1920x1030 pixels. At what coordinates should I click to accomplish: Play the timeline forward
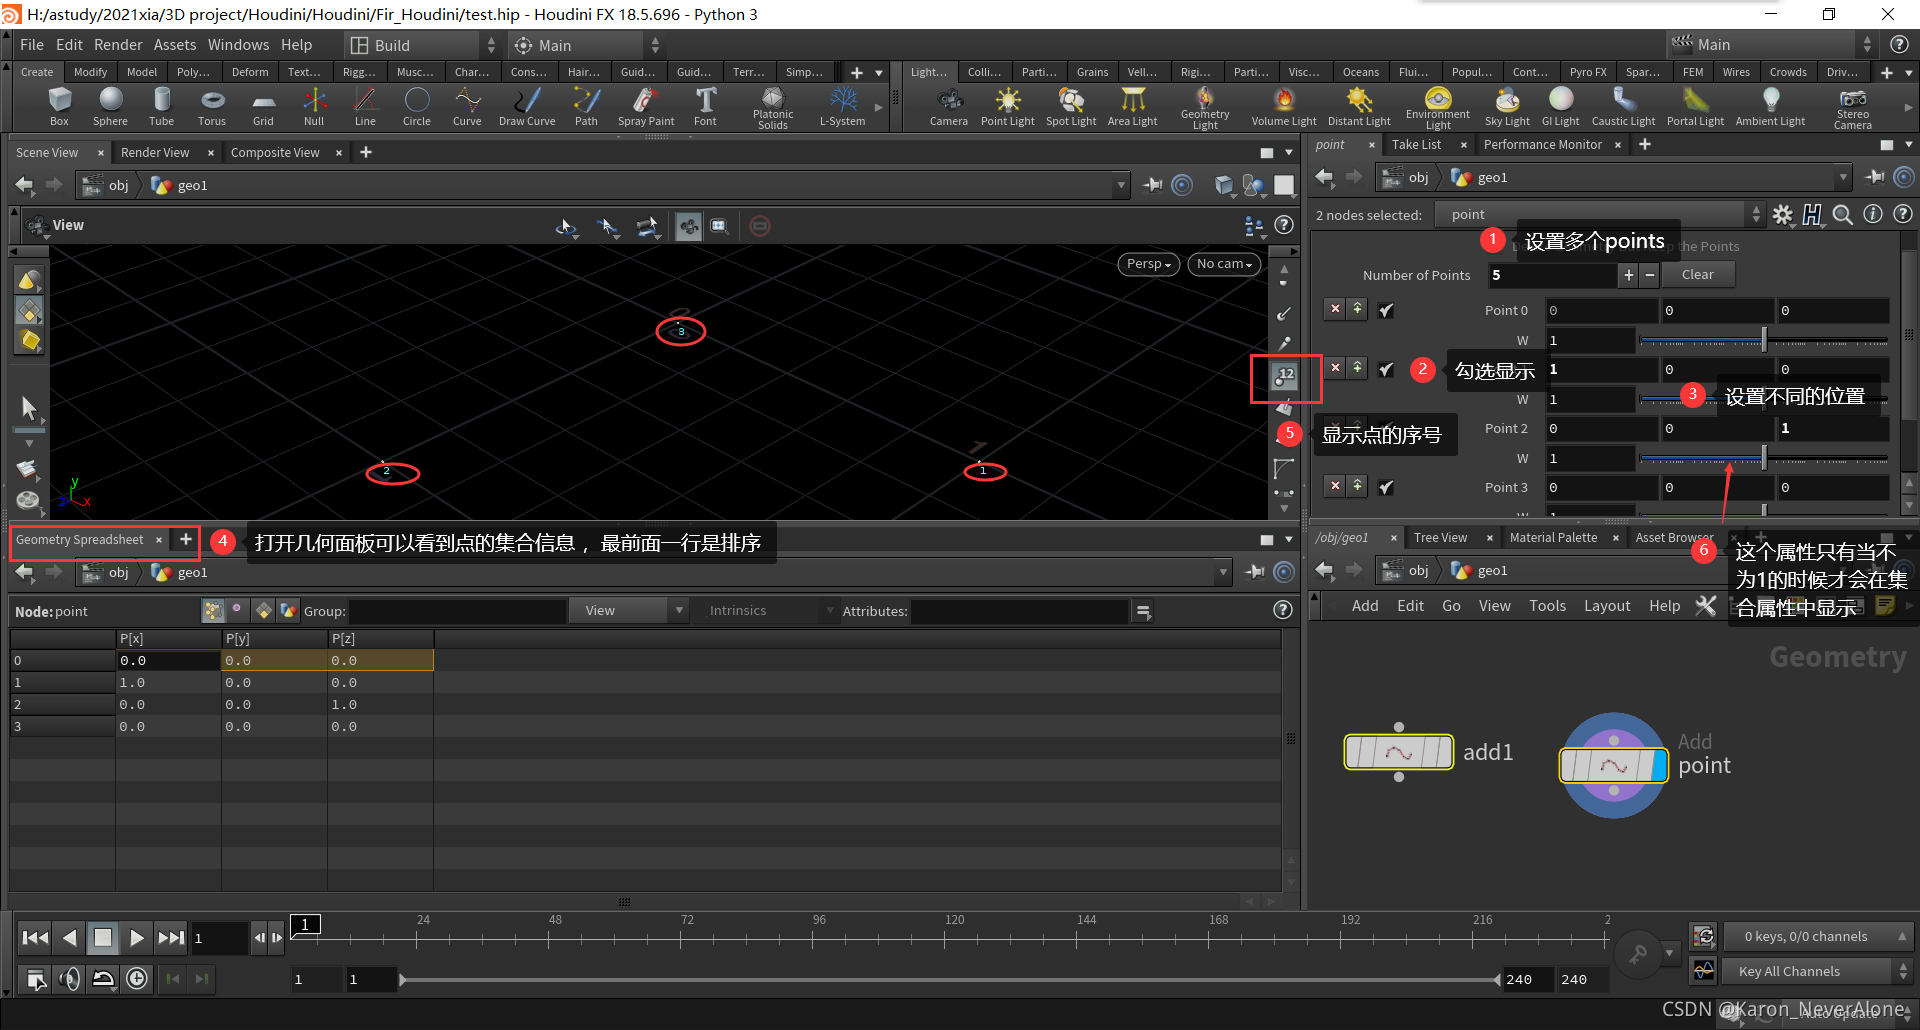point(137,937)
